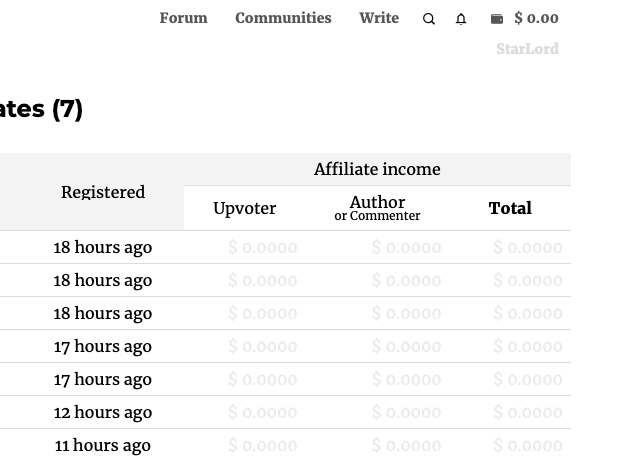Click the Total column header
Image resolution: width=638 pixels, height=459 pixels.
click(510, 208)
